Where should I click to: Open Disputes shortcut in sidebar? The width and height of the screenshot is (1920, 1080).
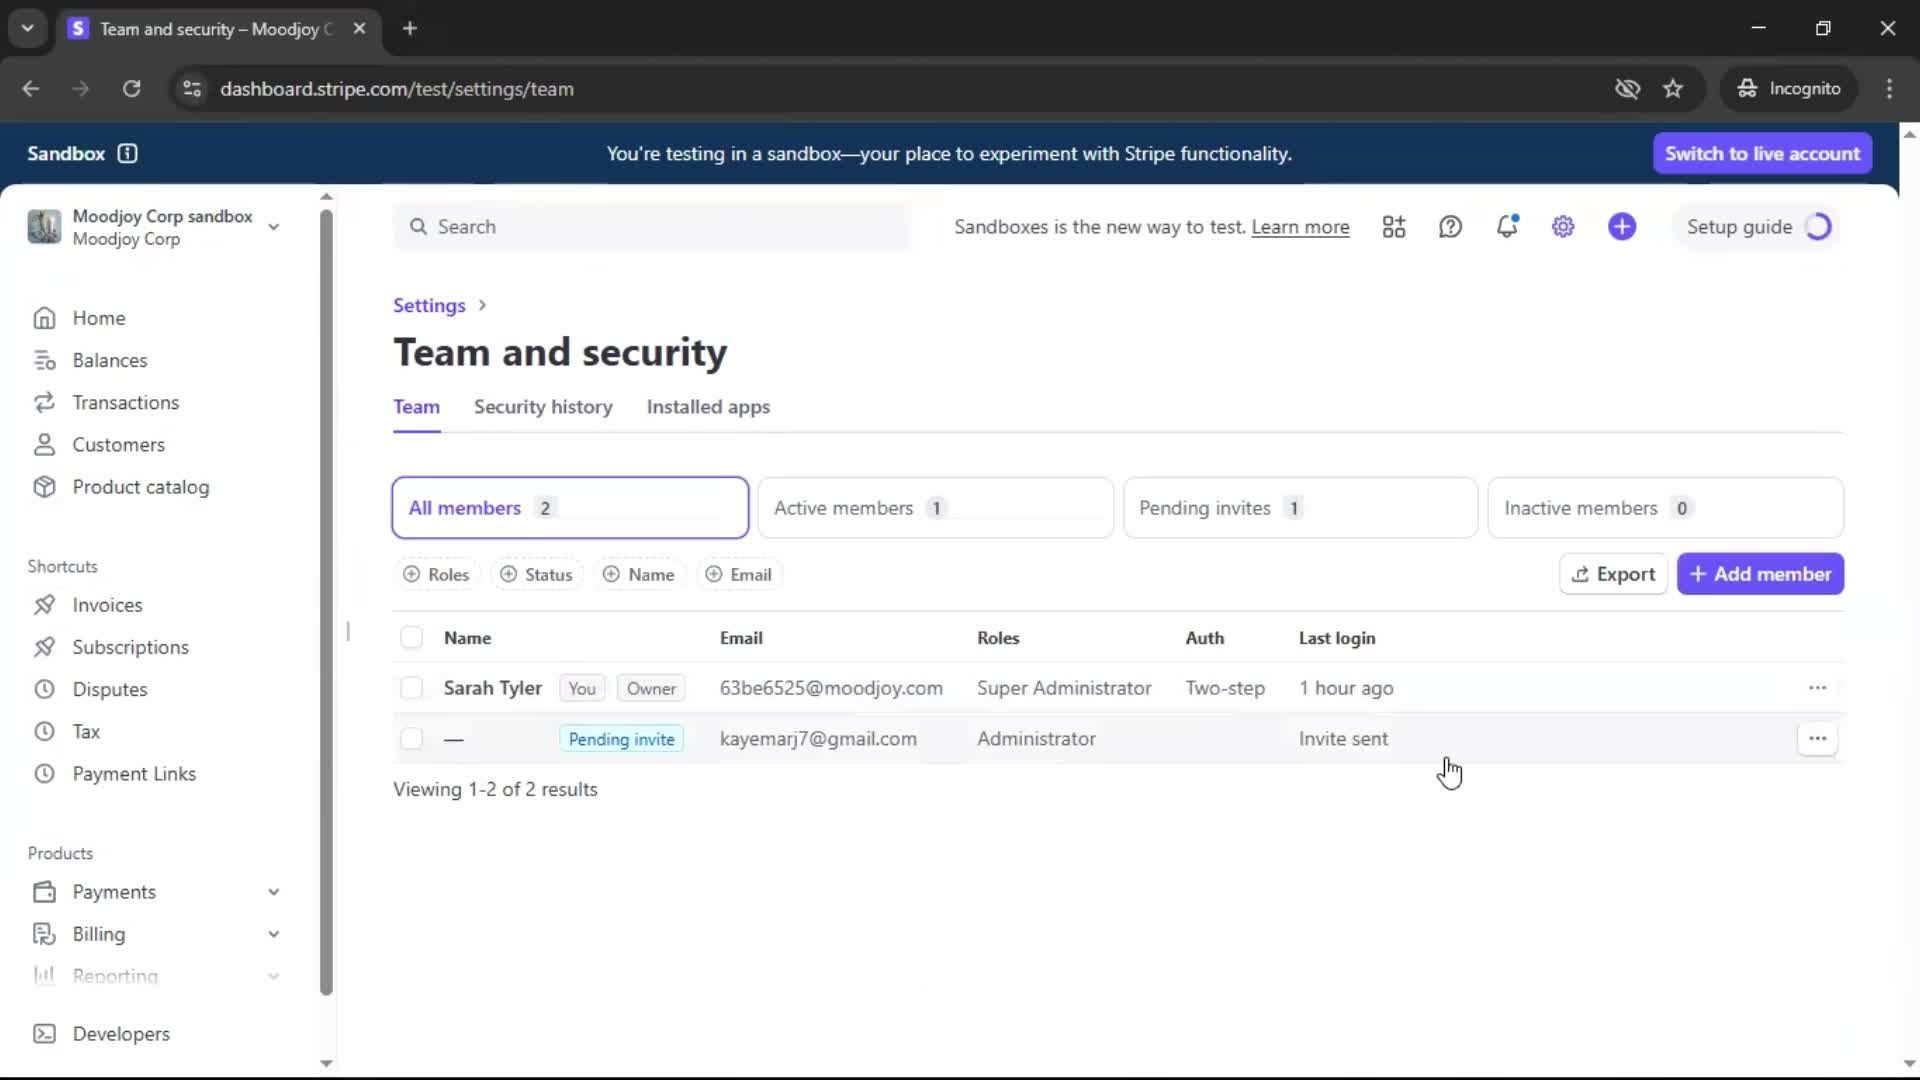pyautogui.click(x=109, y=689)
